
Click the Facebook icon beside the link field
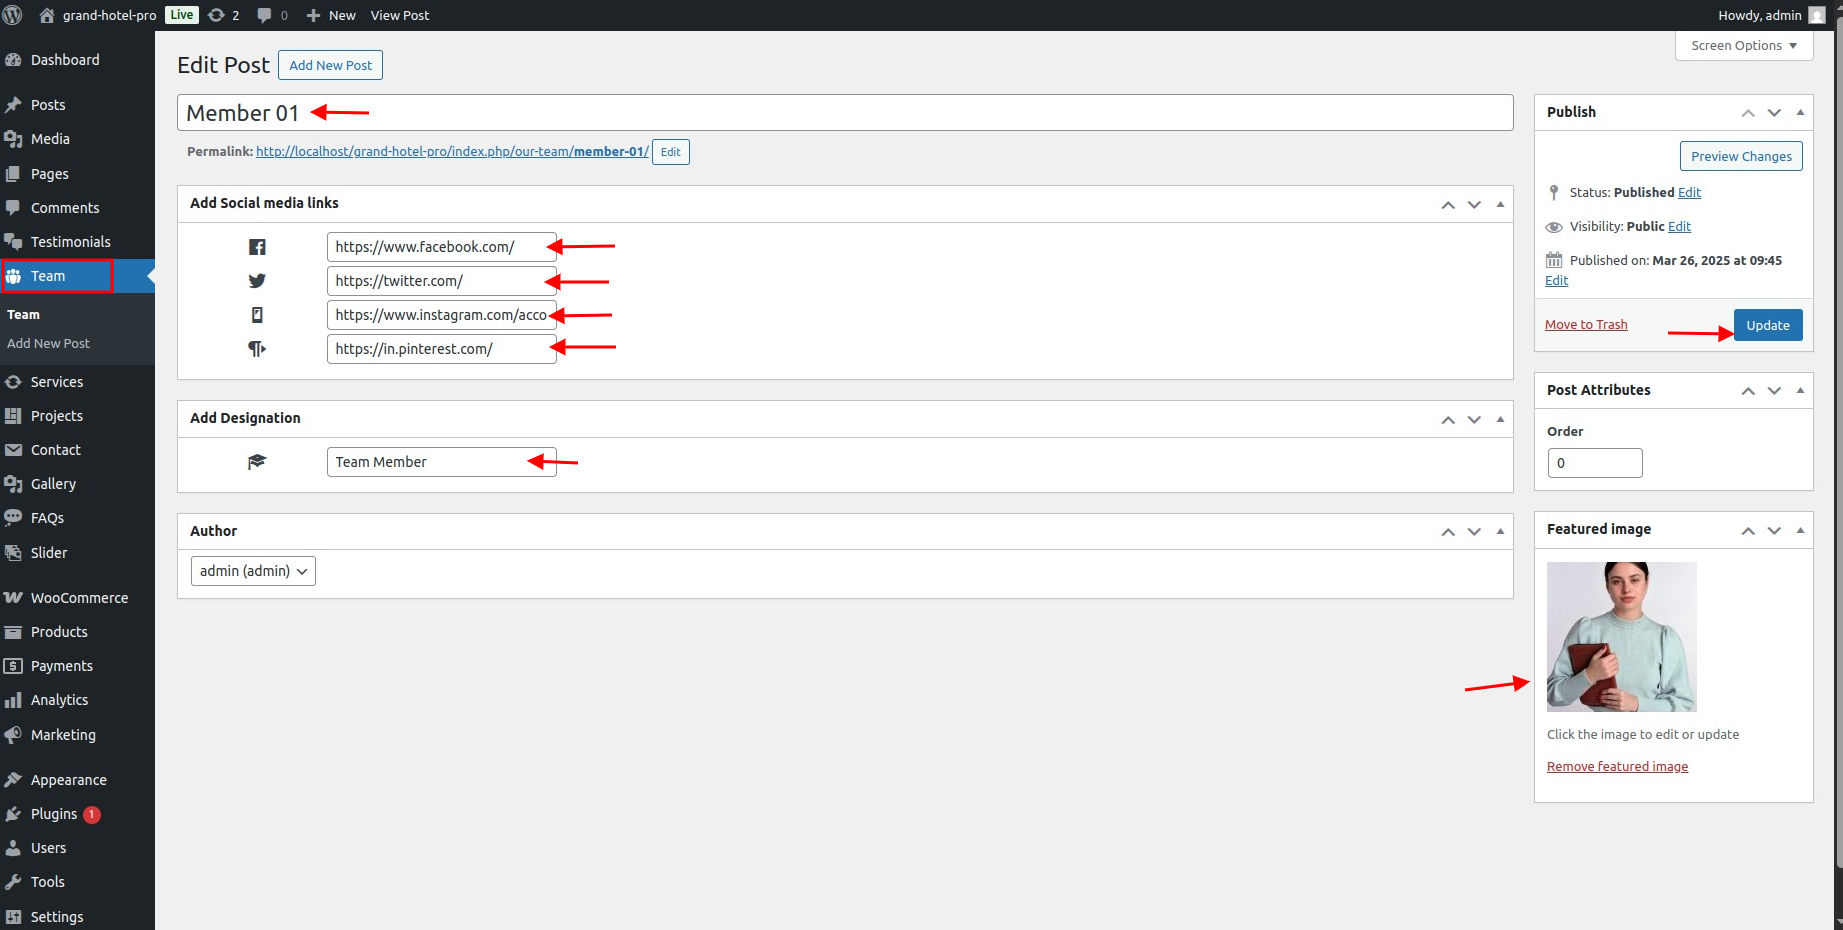(257, 247)
